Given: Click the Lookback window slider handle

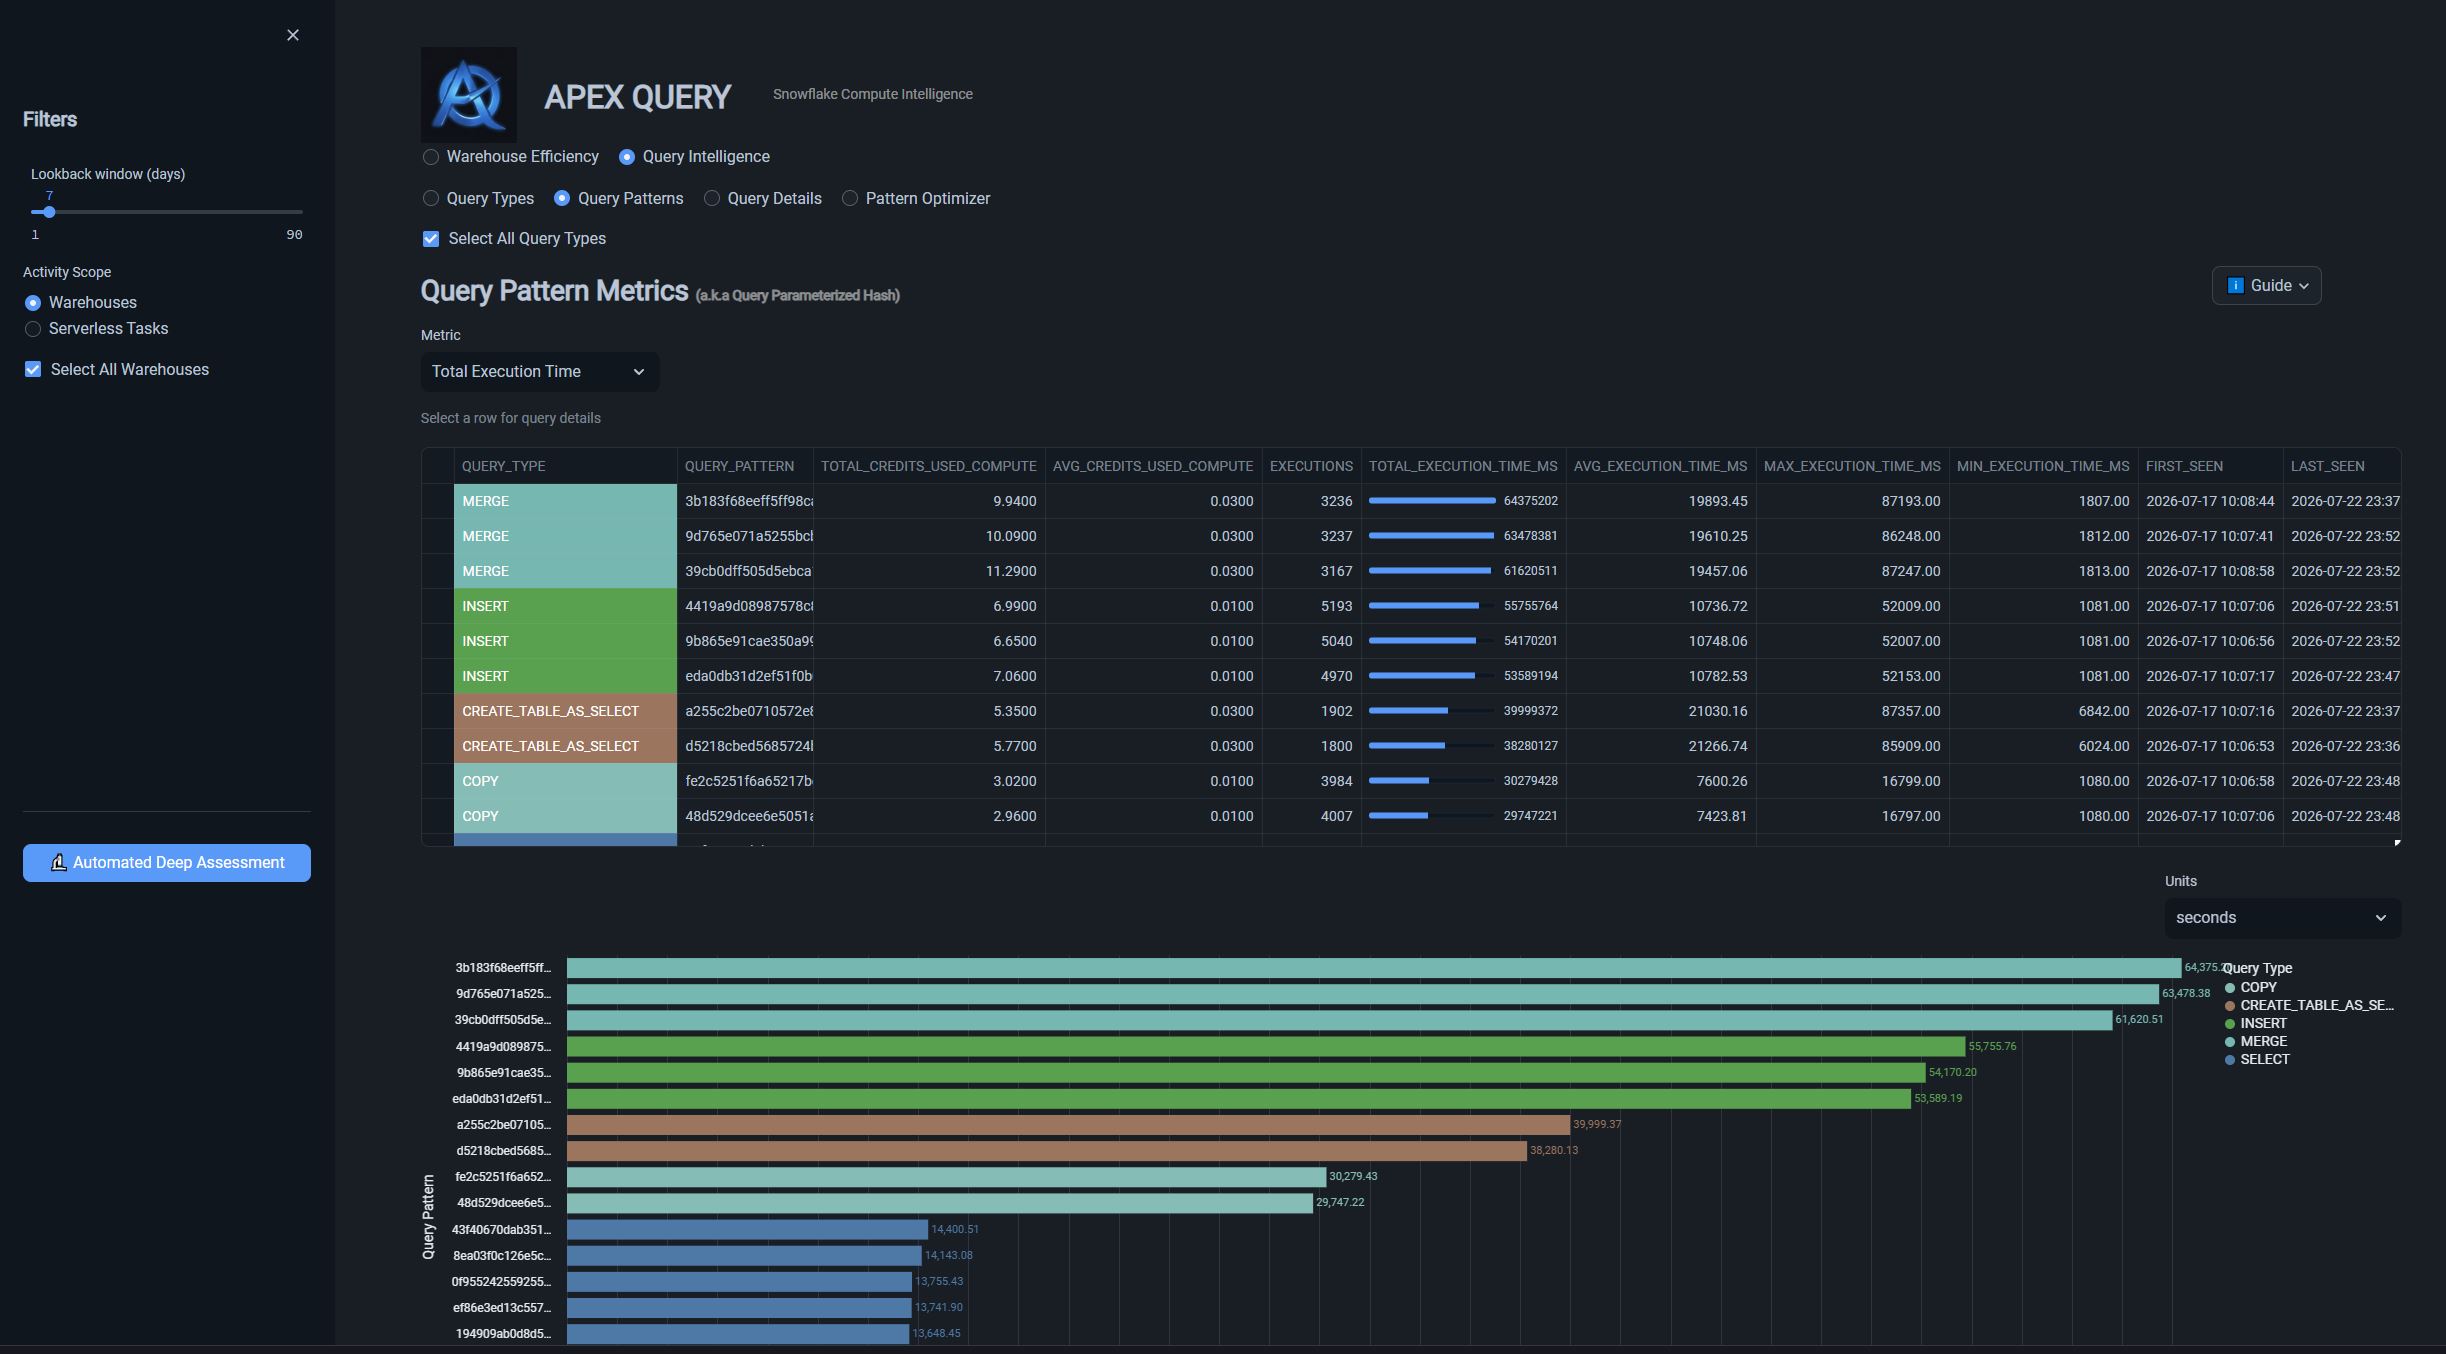Looking at the screenshot, I should (x=49, y=212).
